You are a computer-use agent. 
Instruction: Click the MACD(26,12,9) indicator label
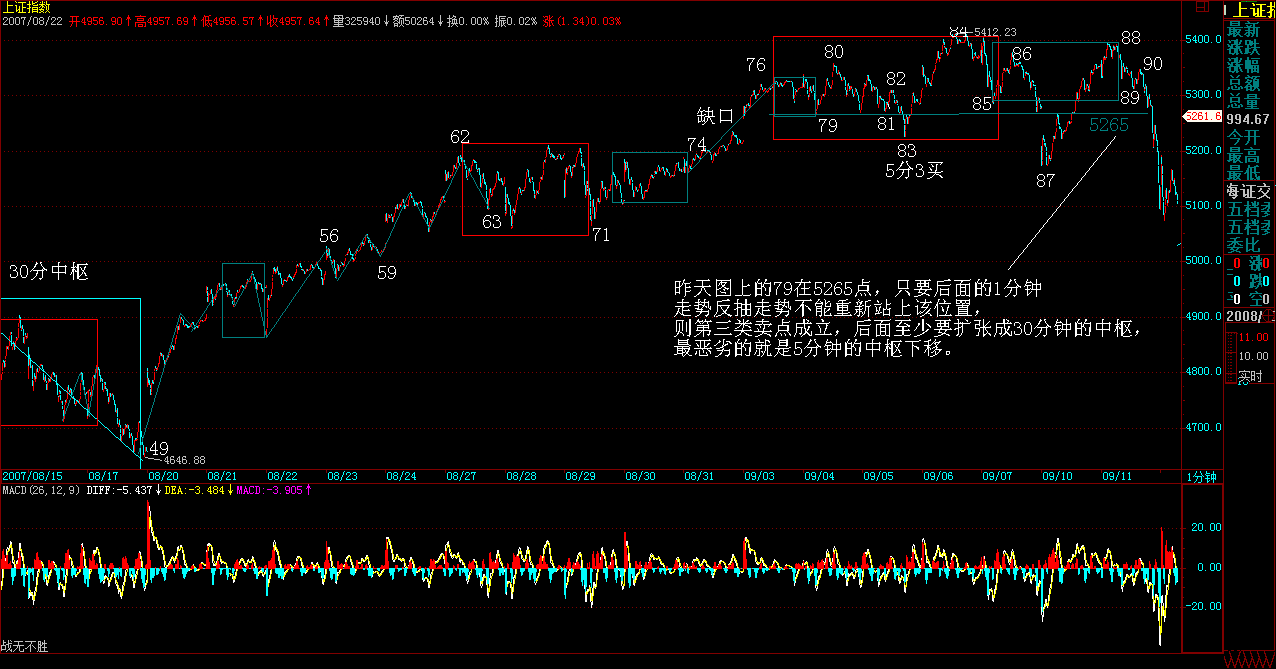coord(40,490)
